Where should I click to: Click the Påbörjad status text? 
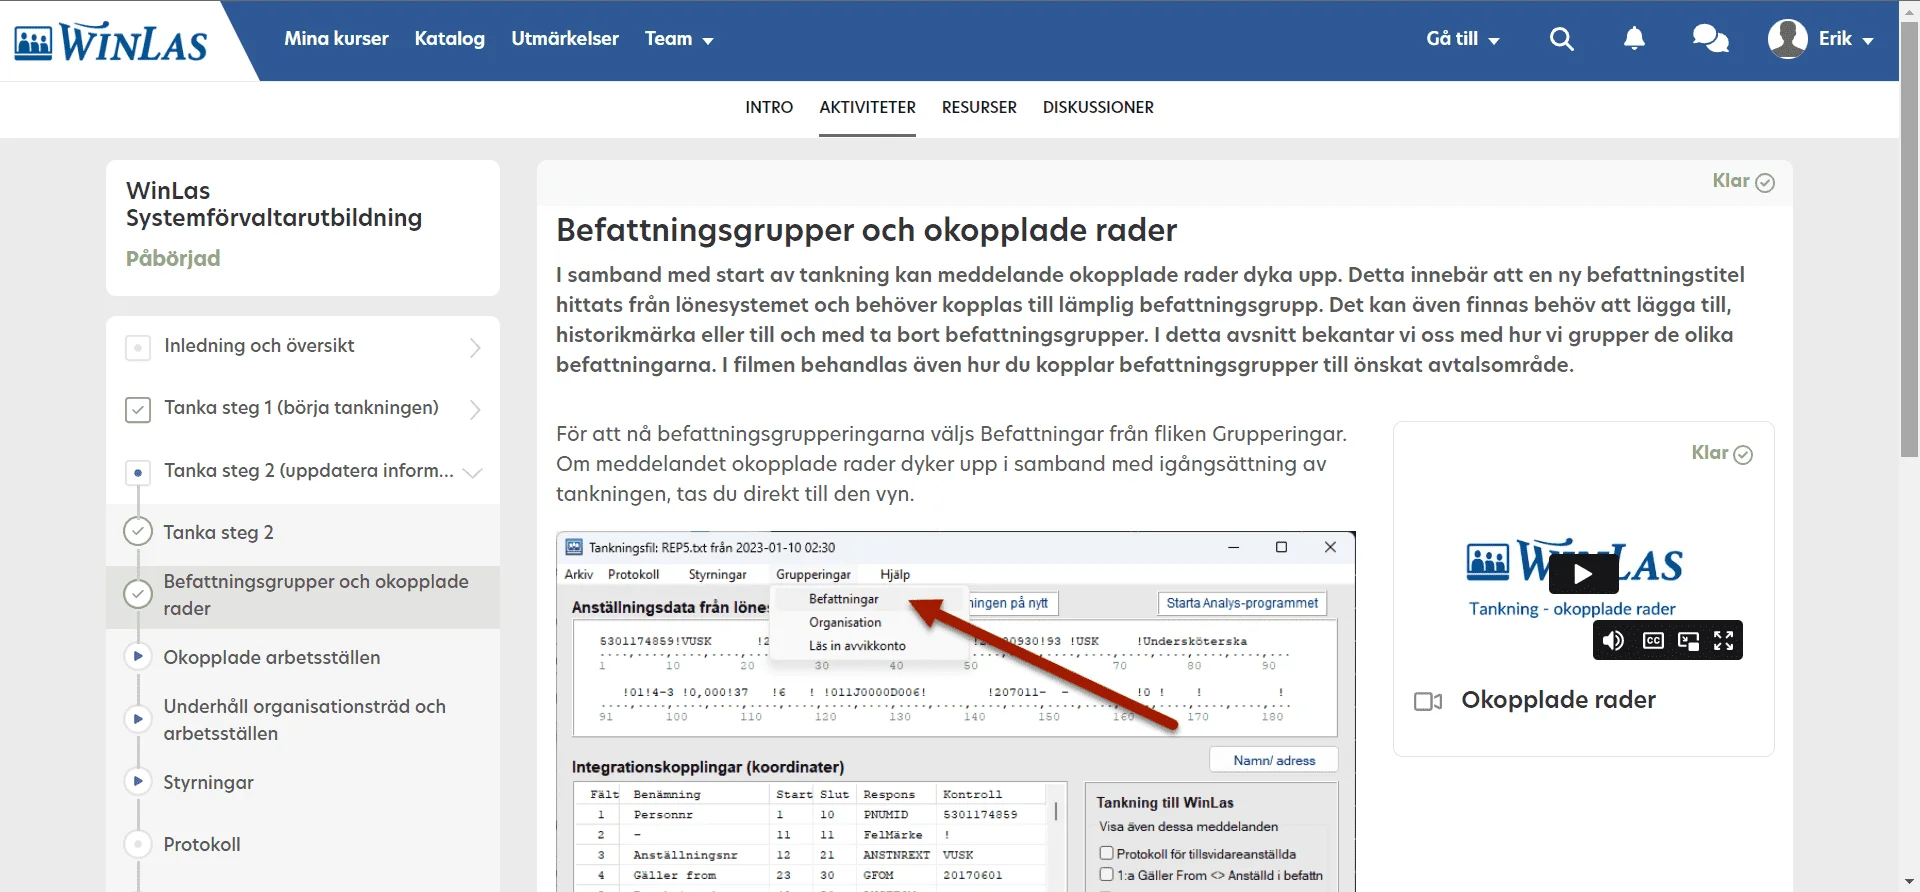[x=173, y=258]
